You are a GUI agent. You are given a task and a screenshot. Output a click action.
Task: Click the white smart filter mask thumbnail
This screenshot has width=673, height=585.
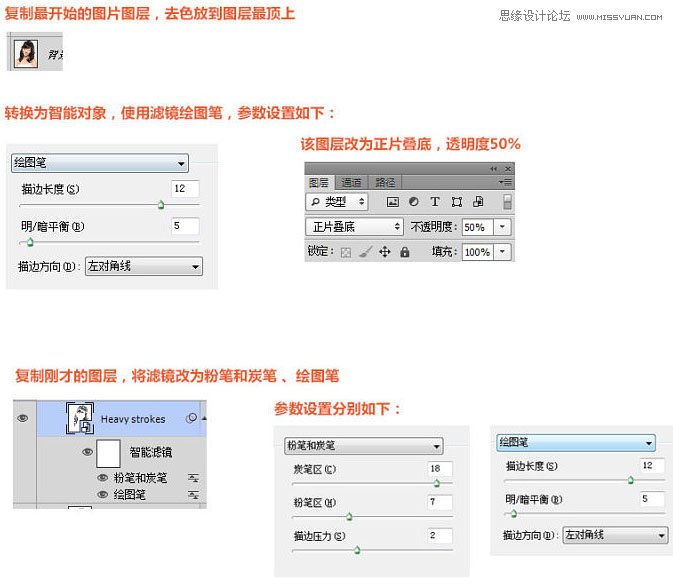click(109, 453)
